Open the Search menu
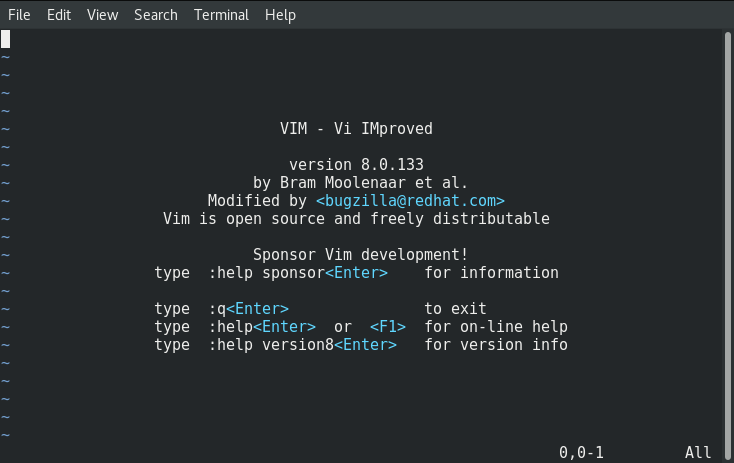The width and height of the screenshot is (734, 463). pos(155,15)
